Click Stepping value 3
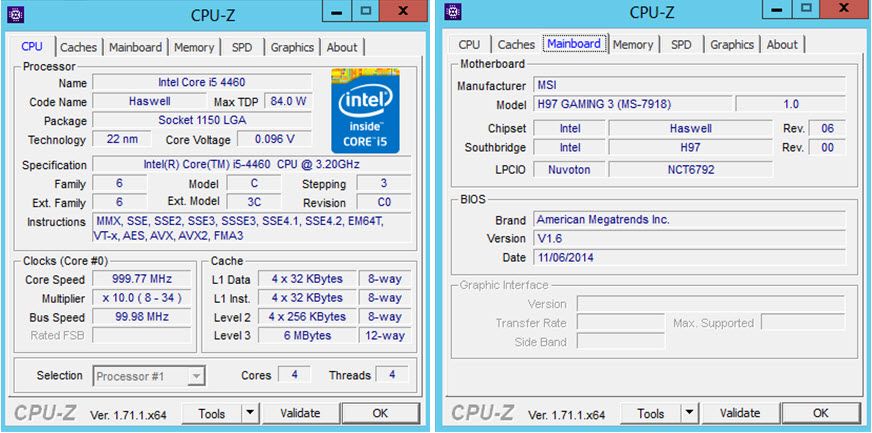This screenshot has width=872, height=433. click(384, 183)
